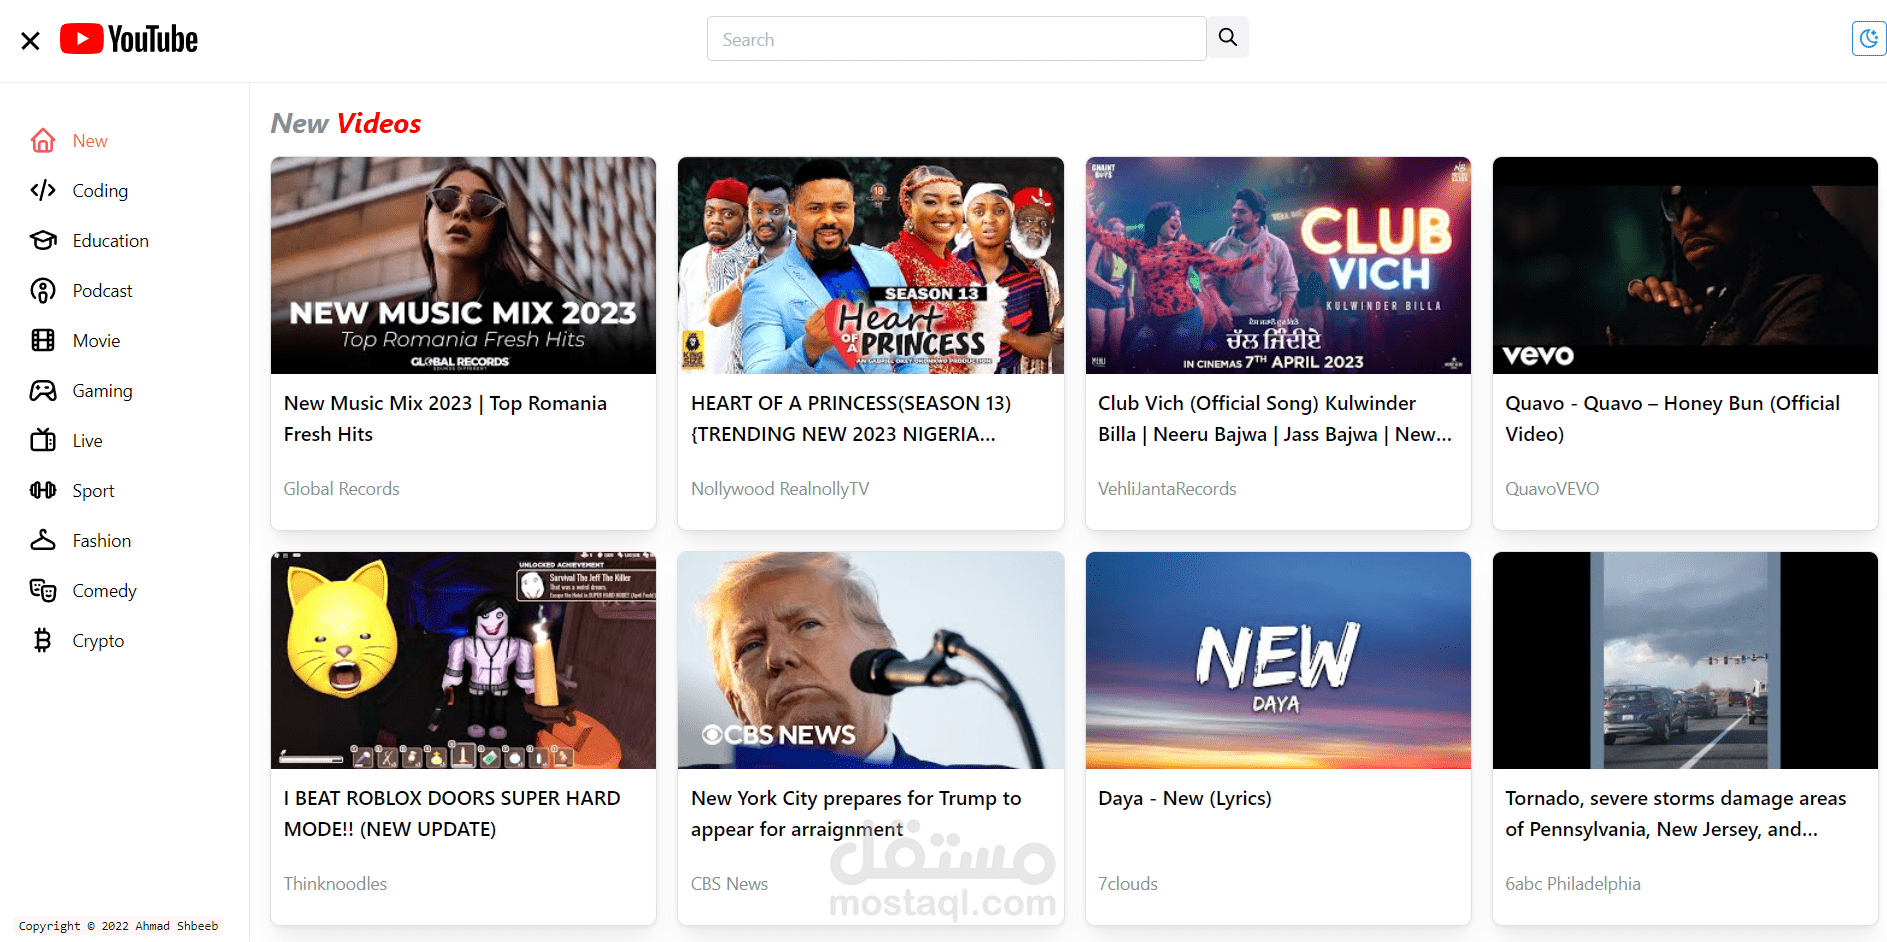Play the New Music Mix 2023 thumbnail
The height and width of the screenshot is (942, 1887).
pyautogui.click(x=463, y=265)
